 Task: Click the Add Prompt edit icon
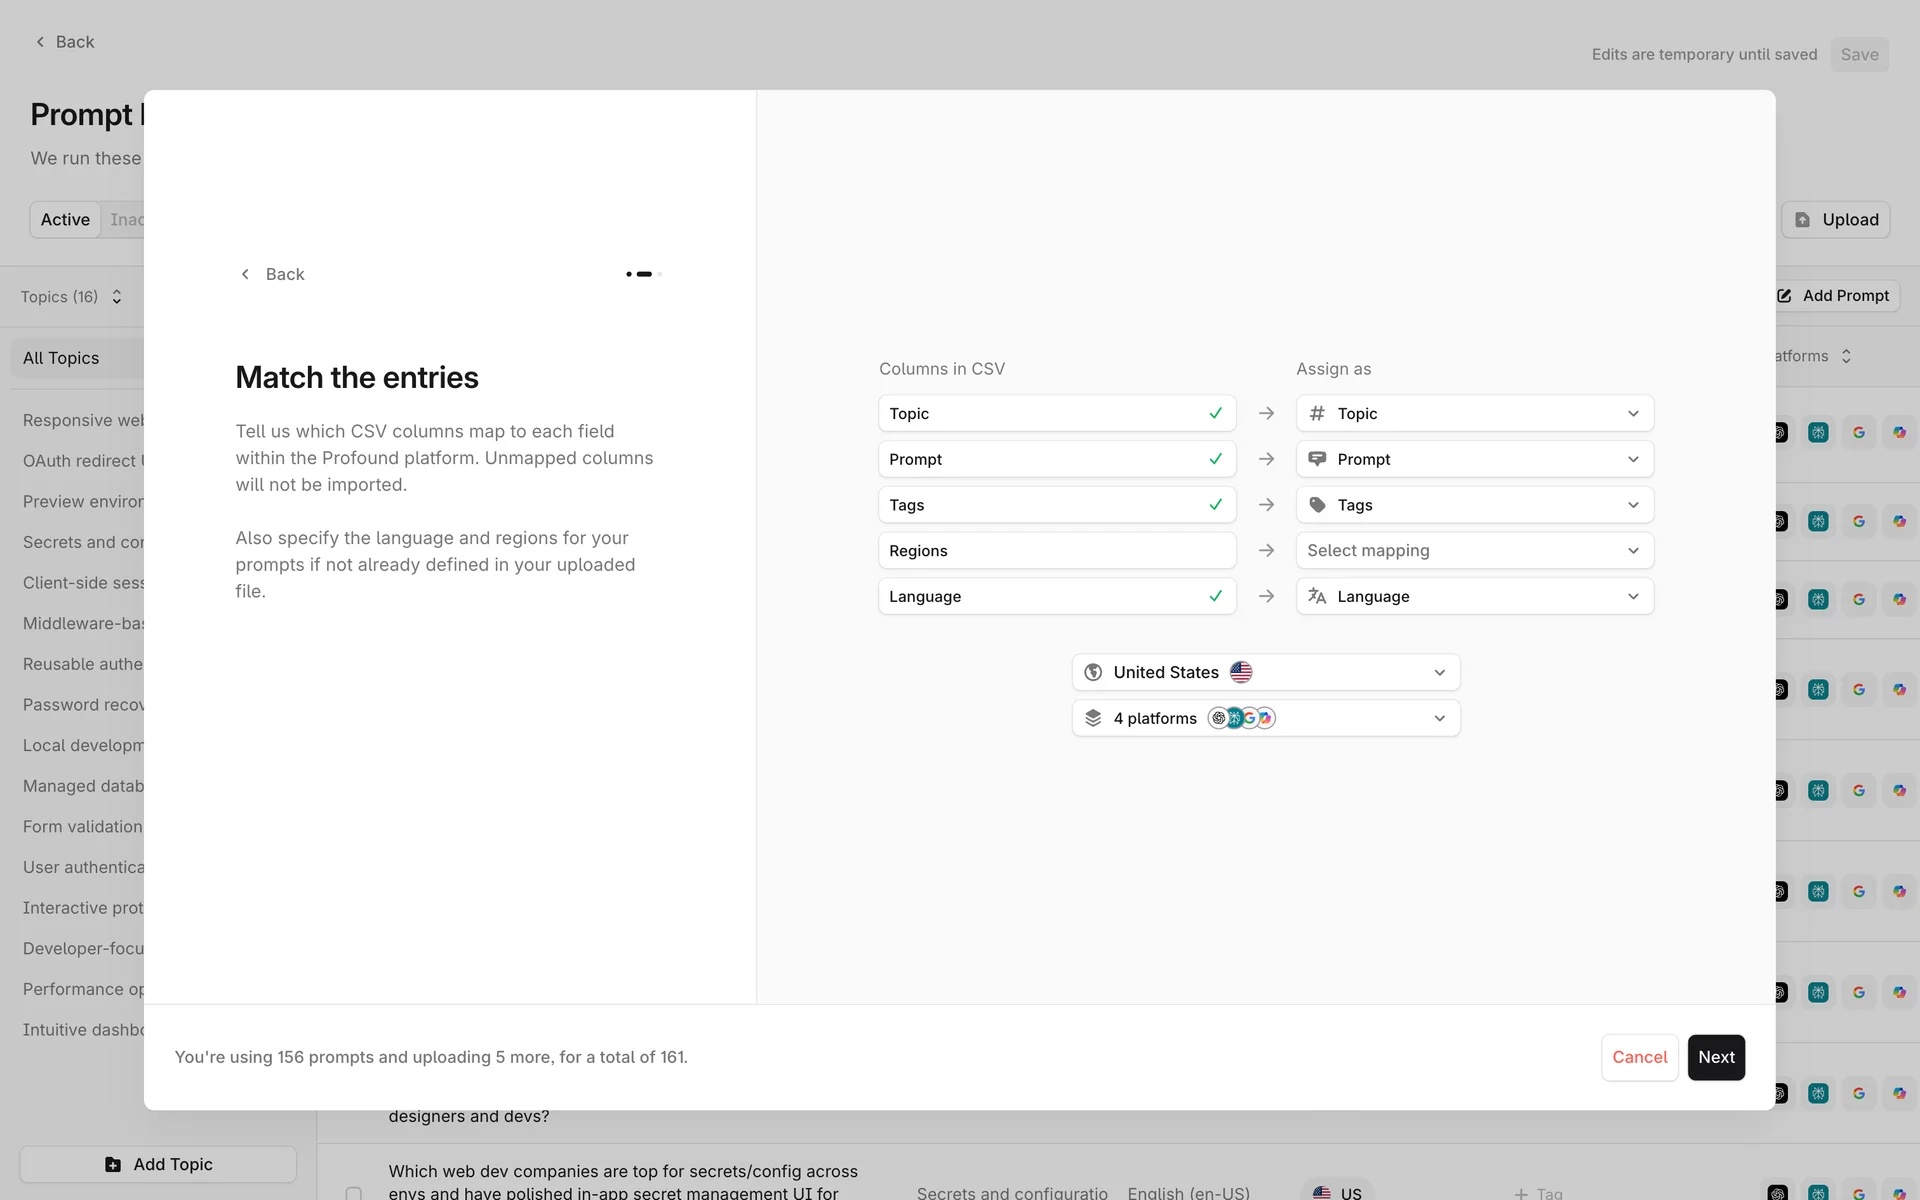(x=1784, y=296)
